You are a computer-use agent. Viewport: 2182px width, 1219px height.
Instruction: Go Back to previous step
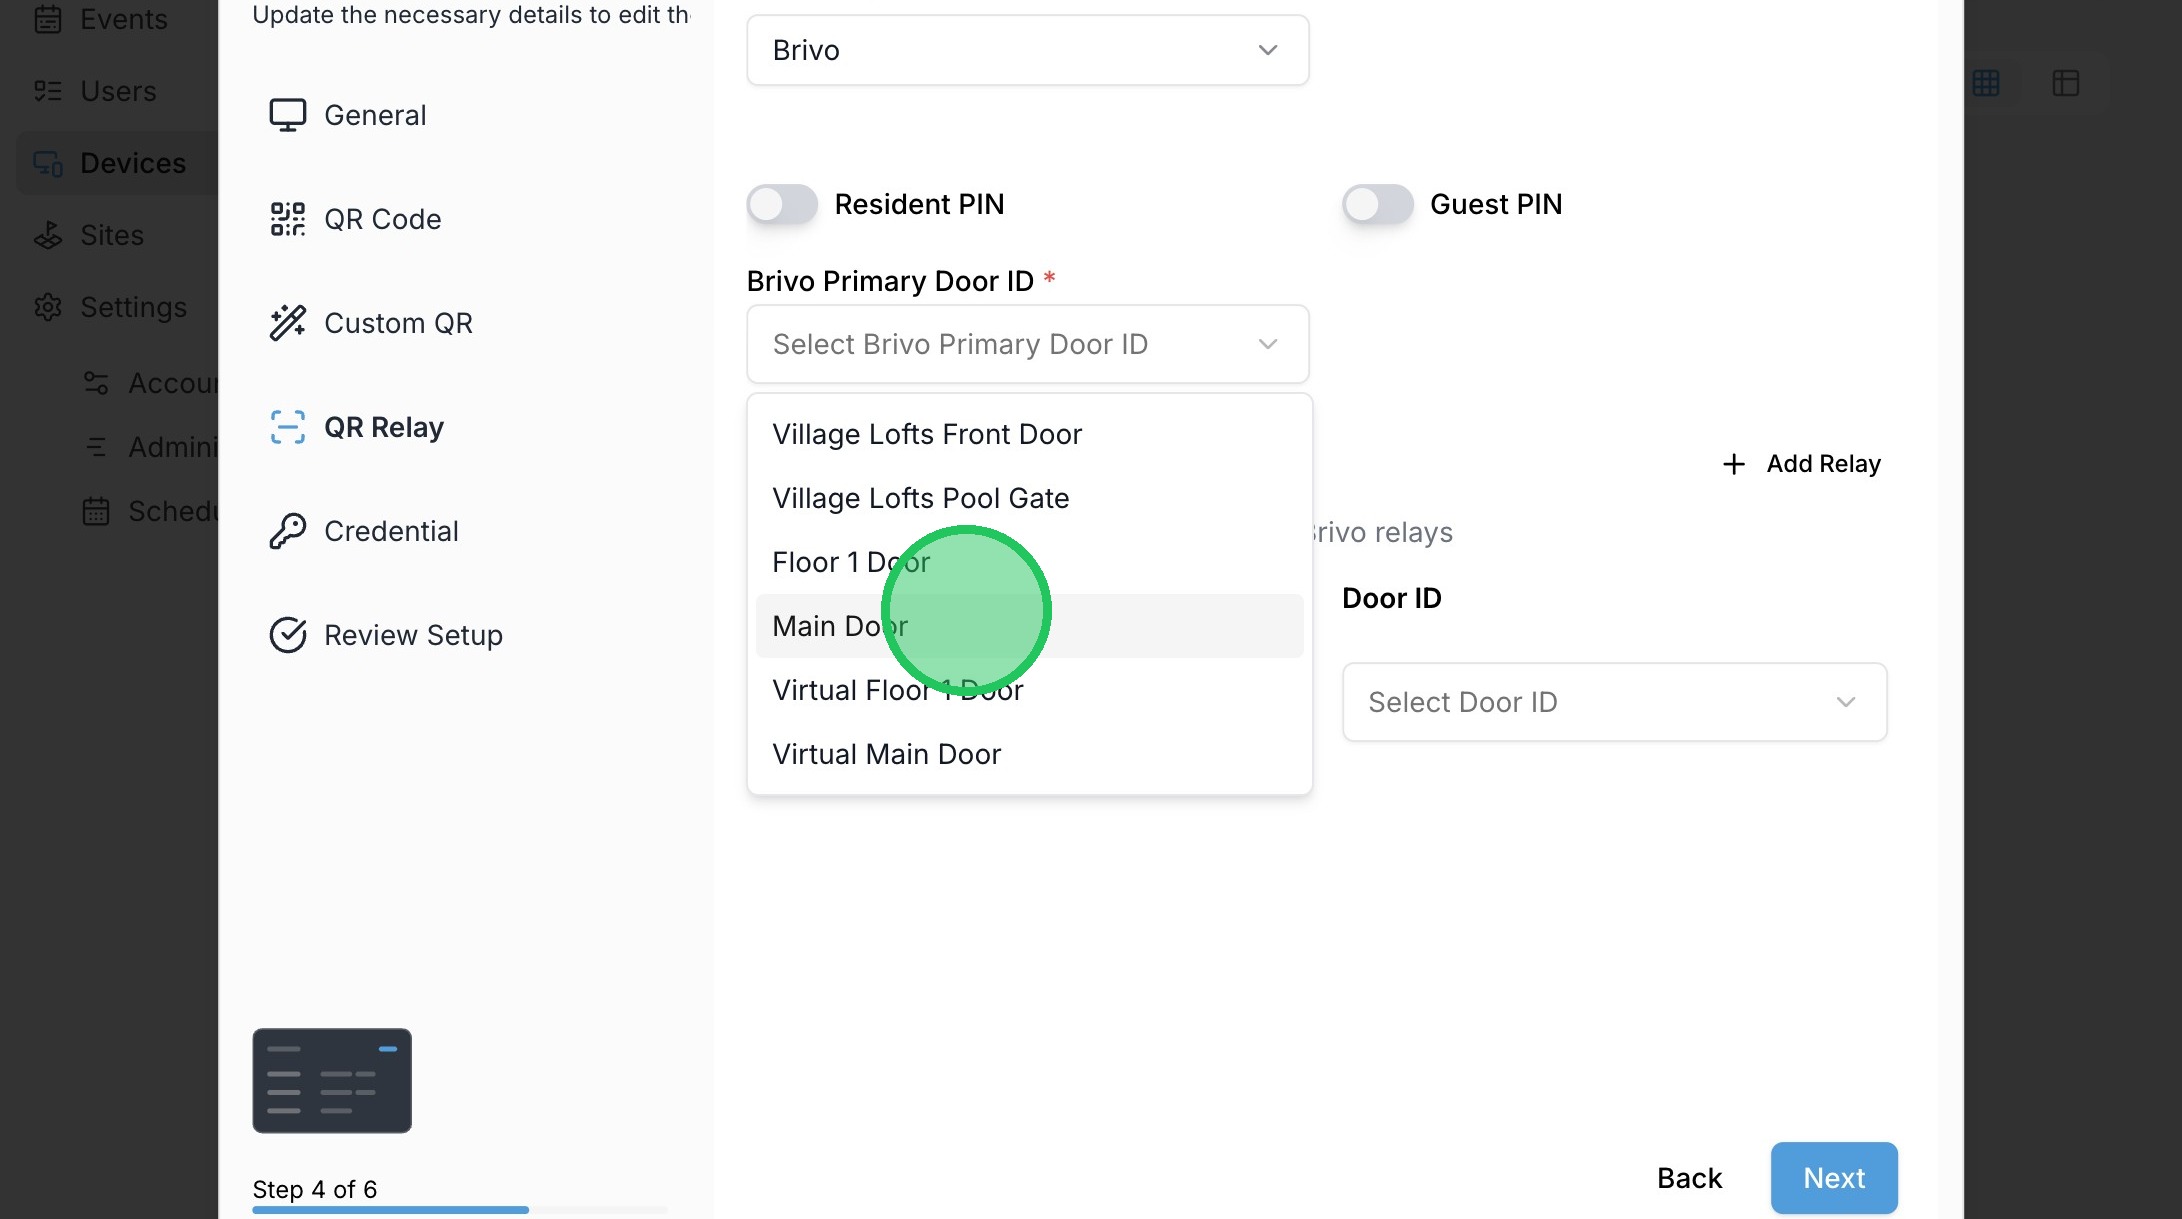(x=1689, y=1178)
